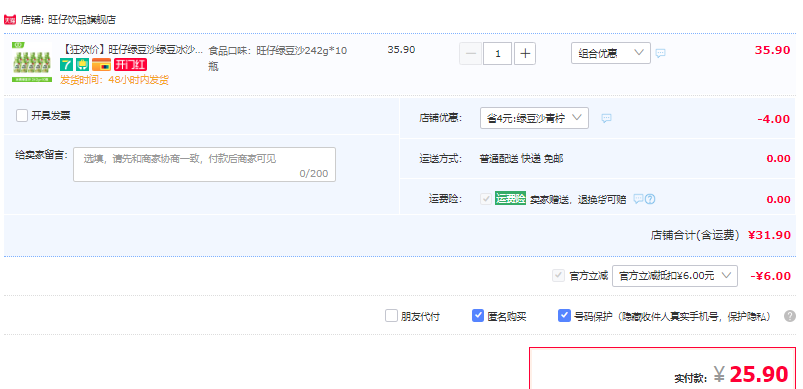
Task: Click the chat bubble icon after 退换货可赔
Action: (638, 199)
